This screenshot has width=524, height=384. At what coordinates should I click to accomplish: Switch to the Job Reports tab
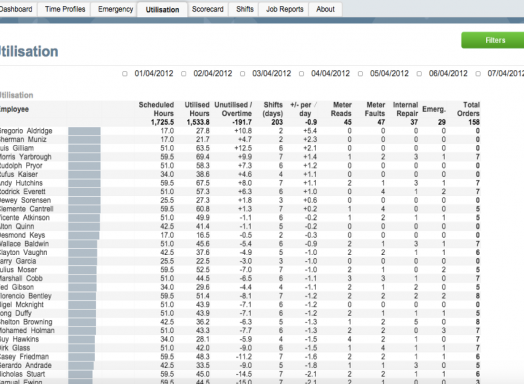click(284, 9)
